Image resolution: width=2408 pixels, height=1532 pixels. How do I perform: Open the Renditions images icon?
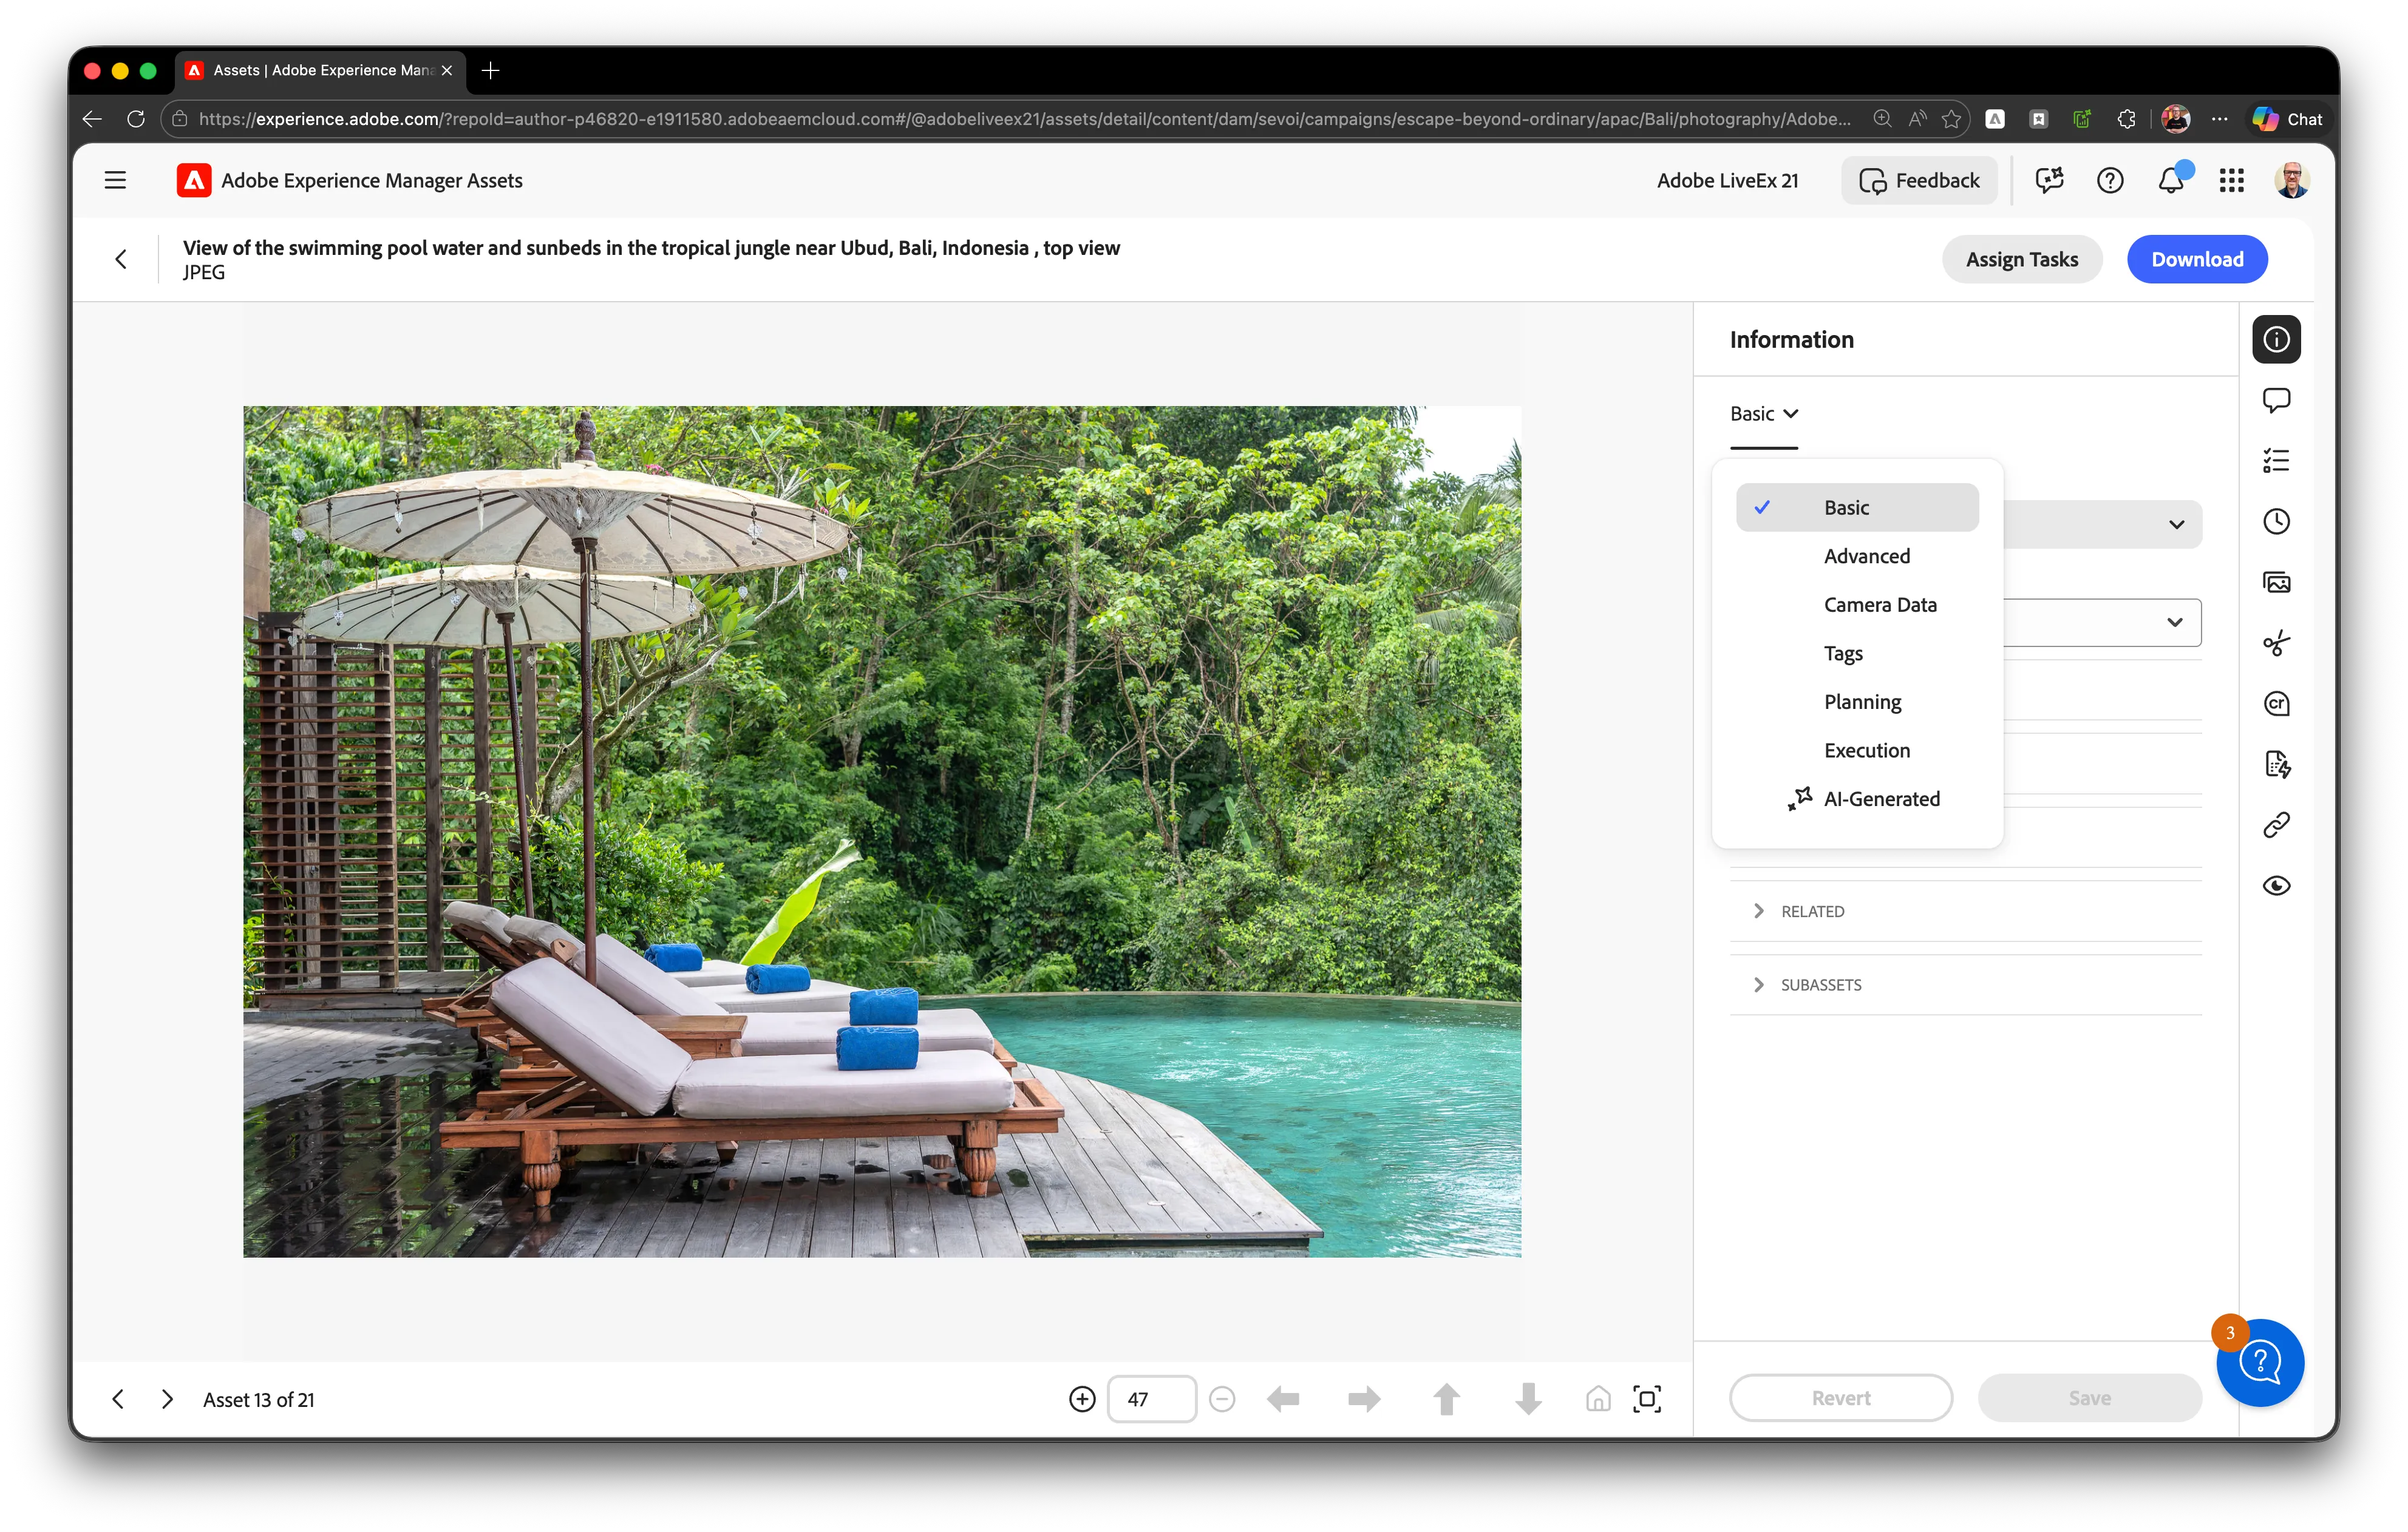coord(2276,582)
